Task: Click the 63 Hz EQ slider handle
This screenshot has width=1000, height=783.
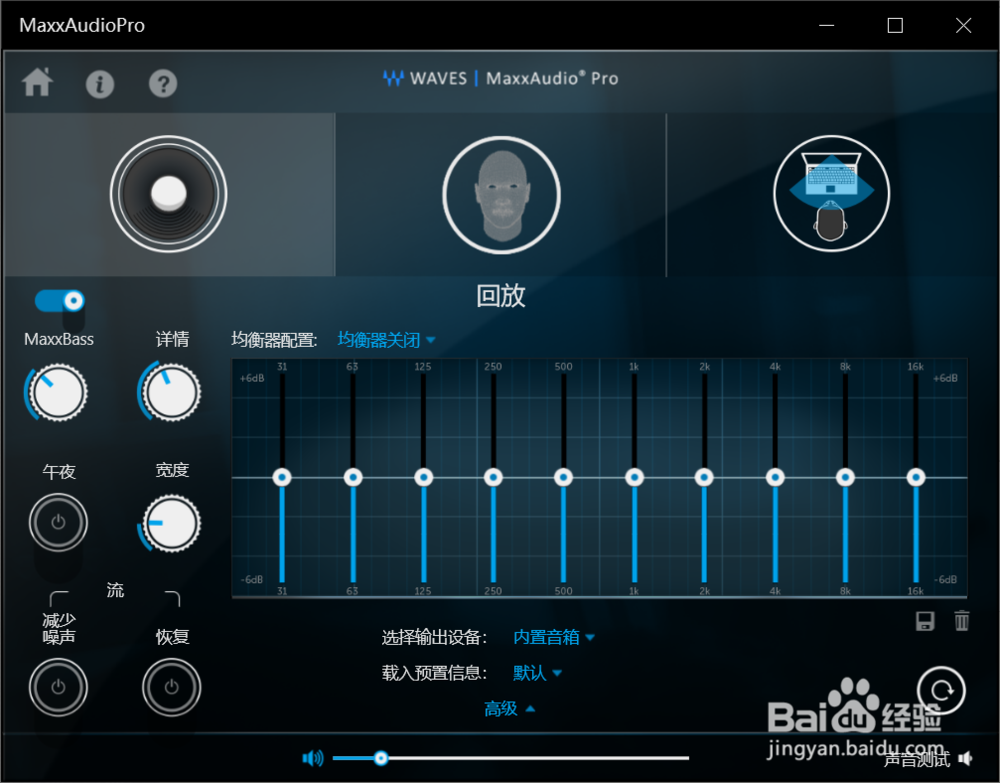Action: 353,477
